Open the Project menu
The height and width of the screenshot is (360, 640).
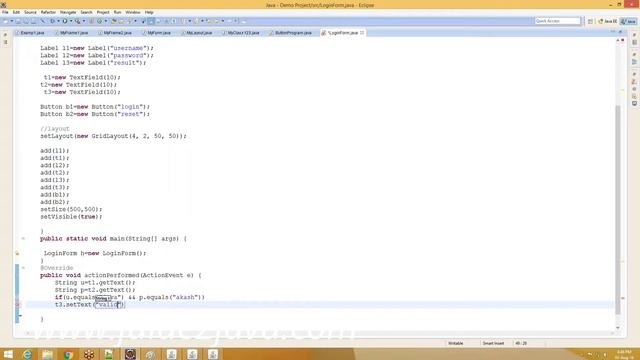(103, 12)
